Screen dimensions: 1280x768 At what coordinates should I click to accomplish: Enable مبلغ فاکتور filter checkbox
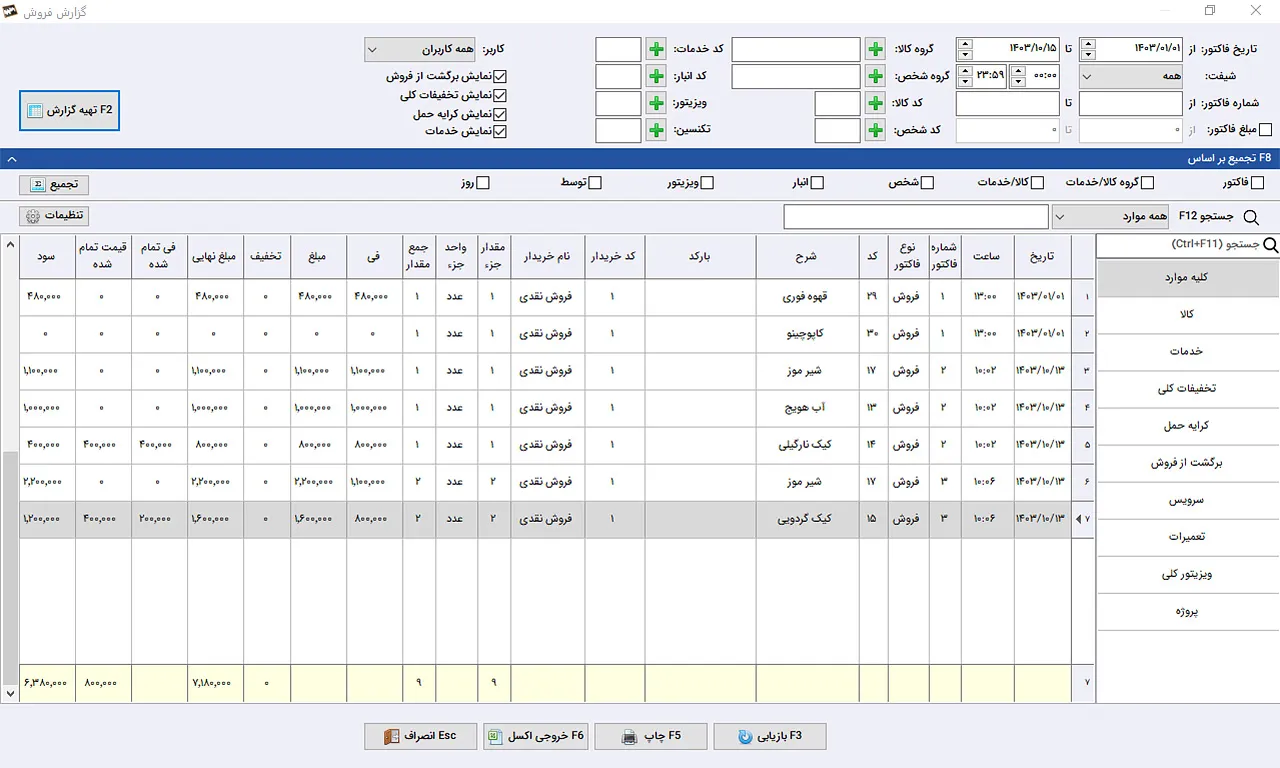pyautogui.click(x=1266, y=130)
